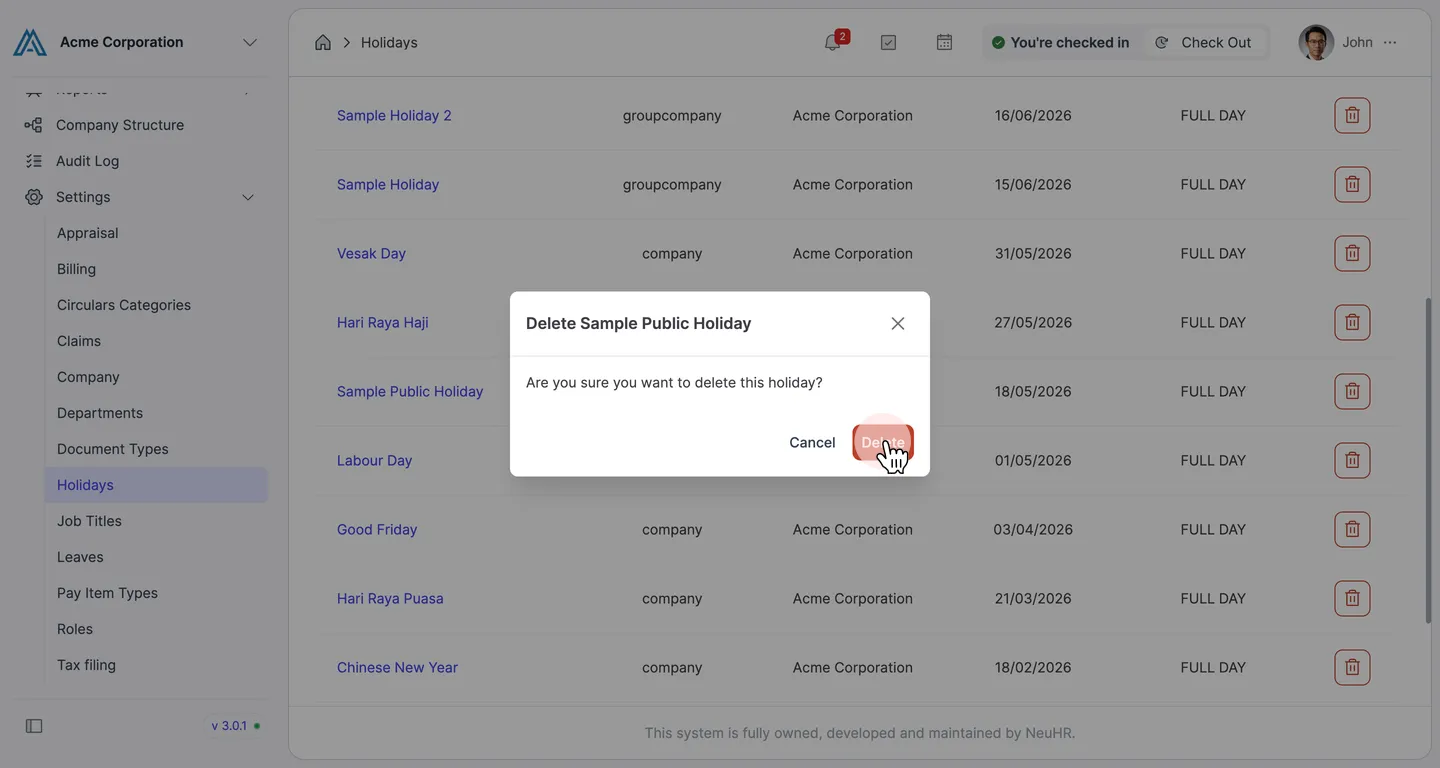The height and width of the screenshot is (768, 1440).
Task: Open the Hari Raya Haji link
Action: (x=383, y=322)
